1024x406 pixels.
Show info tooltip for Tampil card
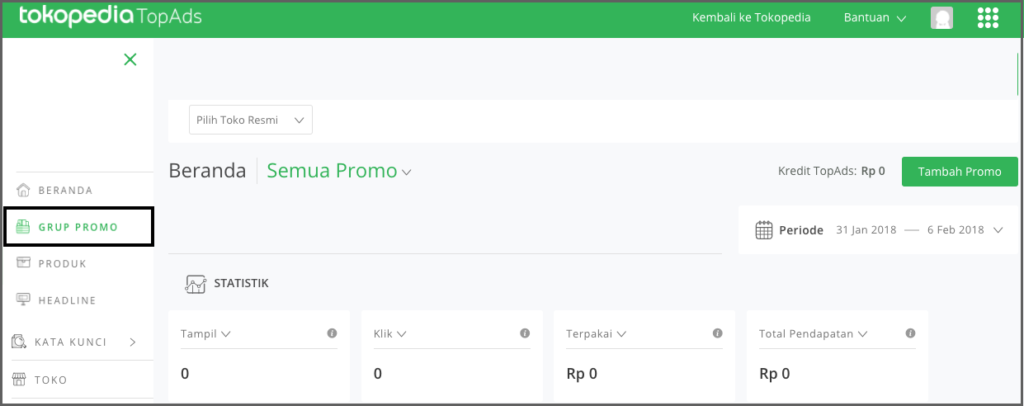coord(332,333)
